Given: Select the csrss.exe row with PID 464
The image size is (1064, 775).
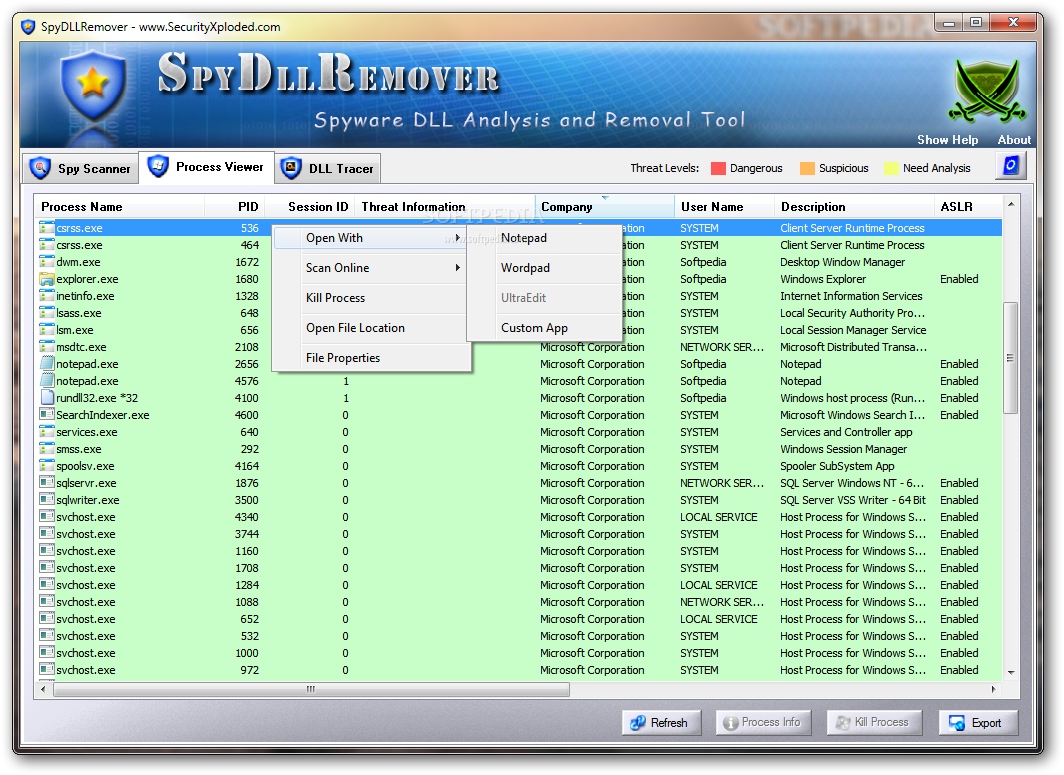Looking at the screenshot, I should pyautogui.click(x=518, y=245).
